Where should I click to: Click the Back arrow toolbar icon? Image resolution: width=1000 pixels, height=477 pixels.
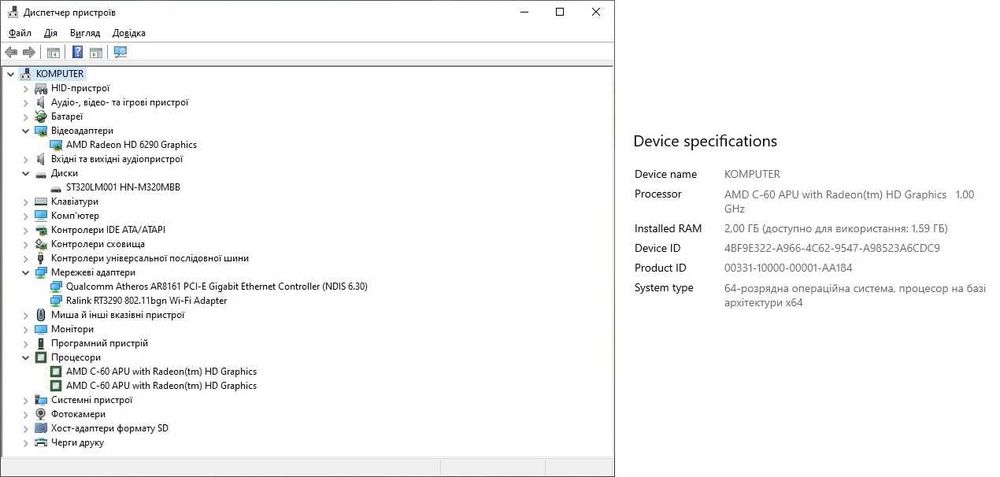coord(11,52)
